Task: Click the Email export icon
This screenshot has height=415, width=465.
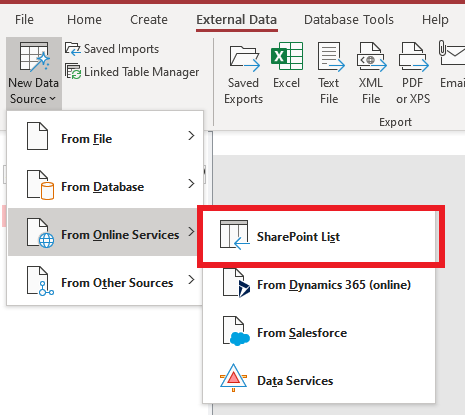Action: [x=452, y=53]
